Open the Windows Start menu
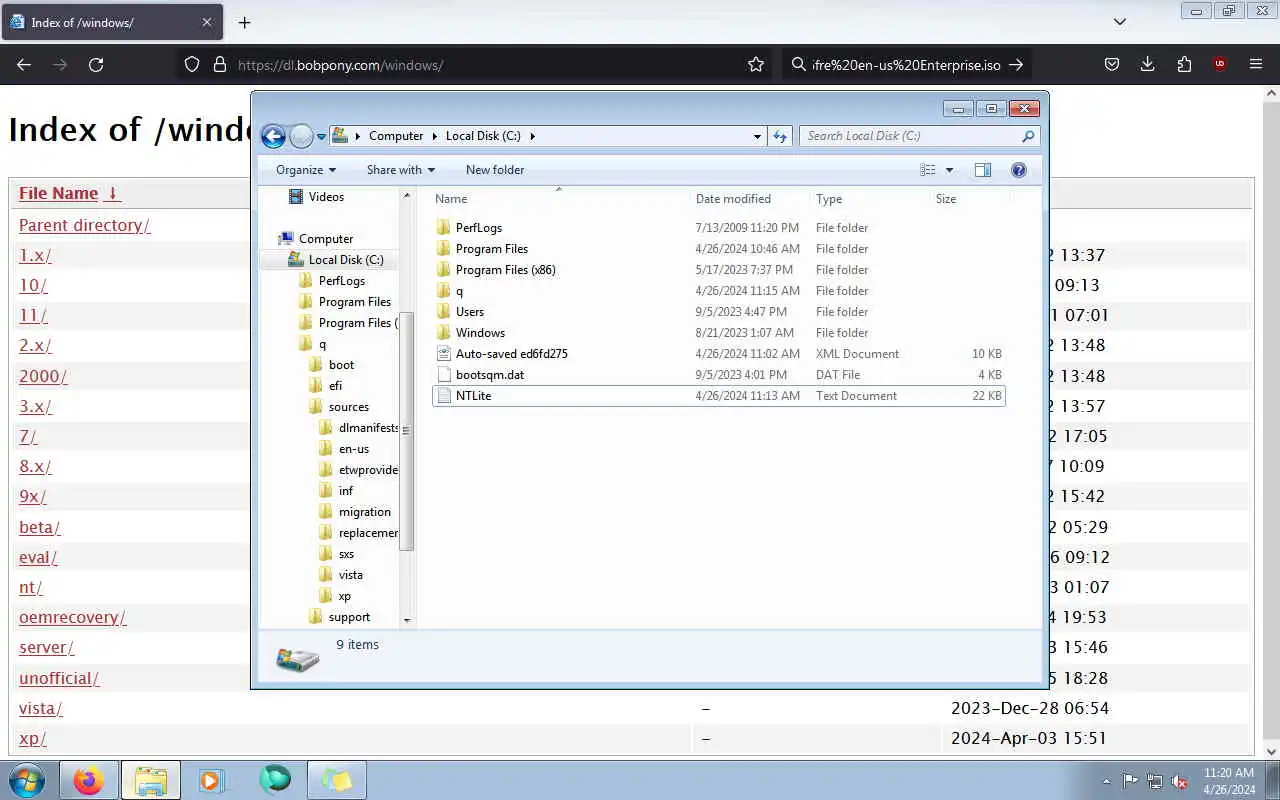 [x=27, y=780]
